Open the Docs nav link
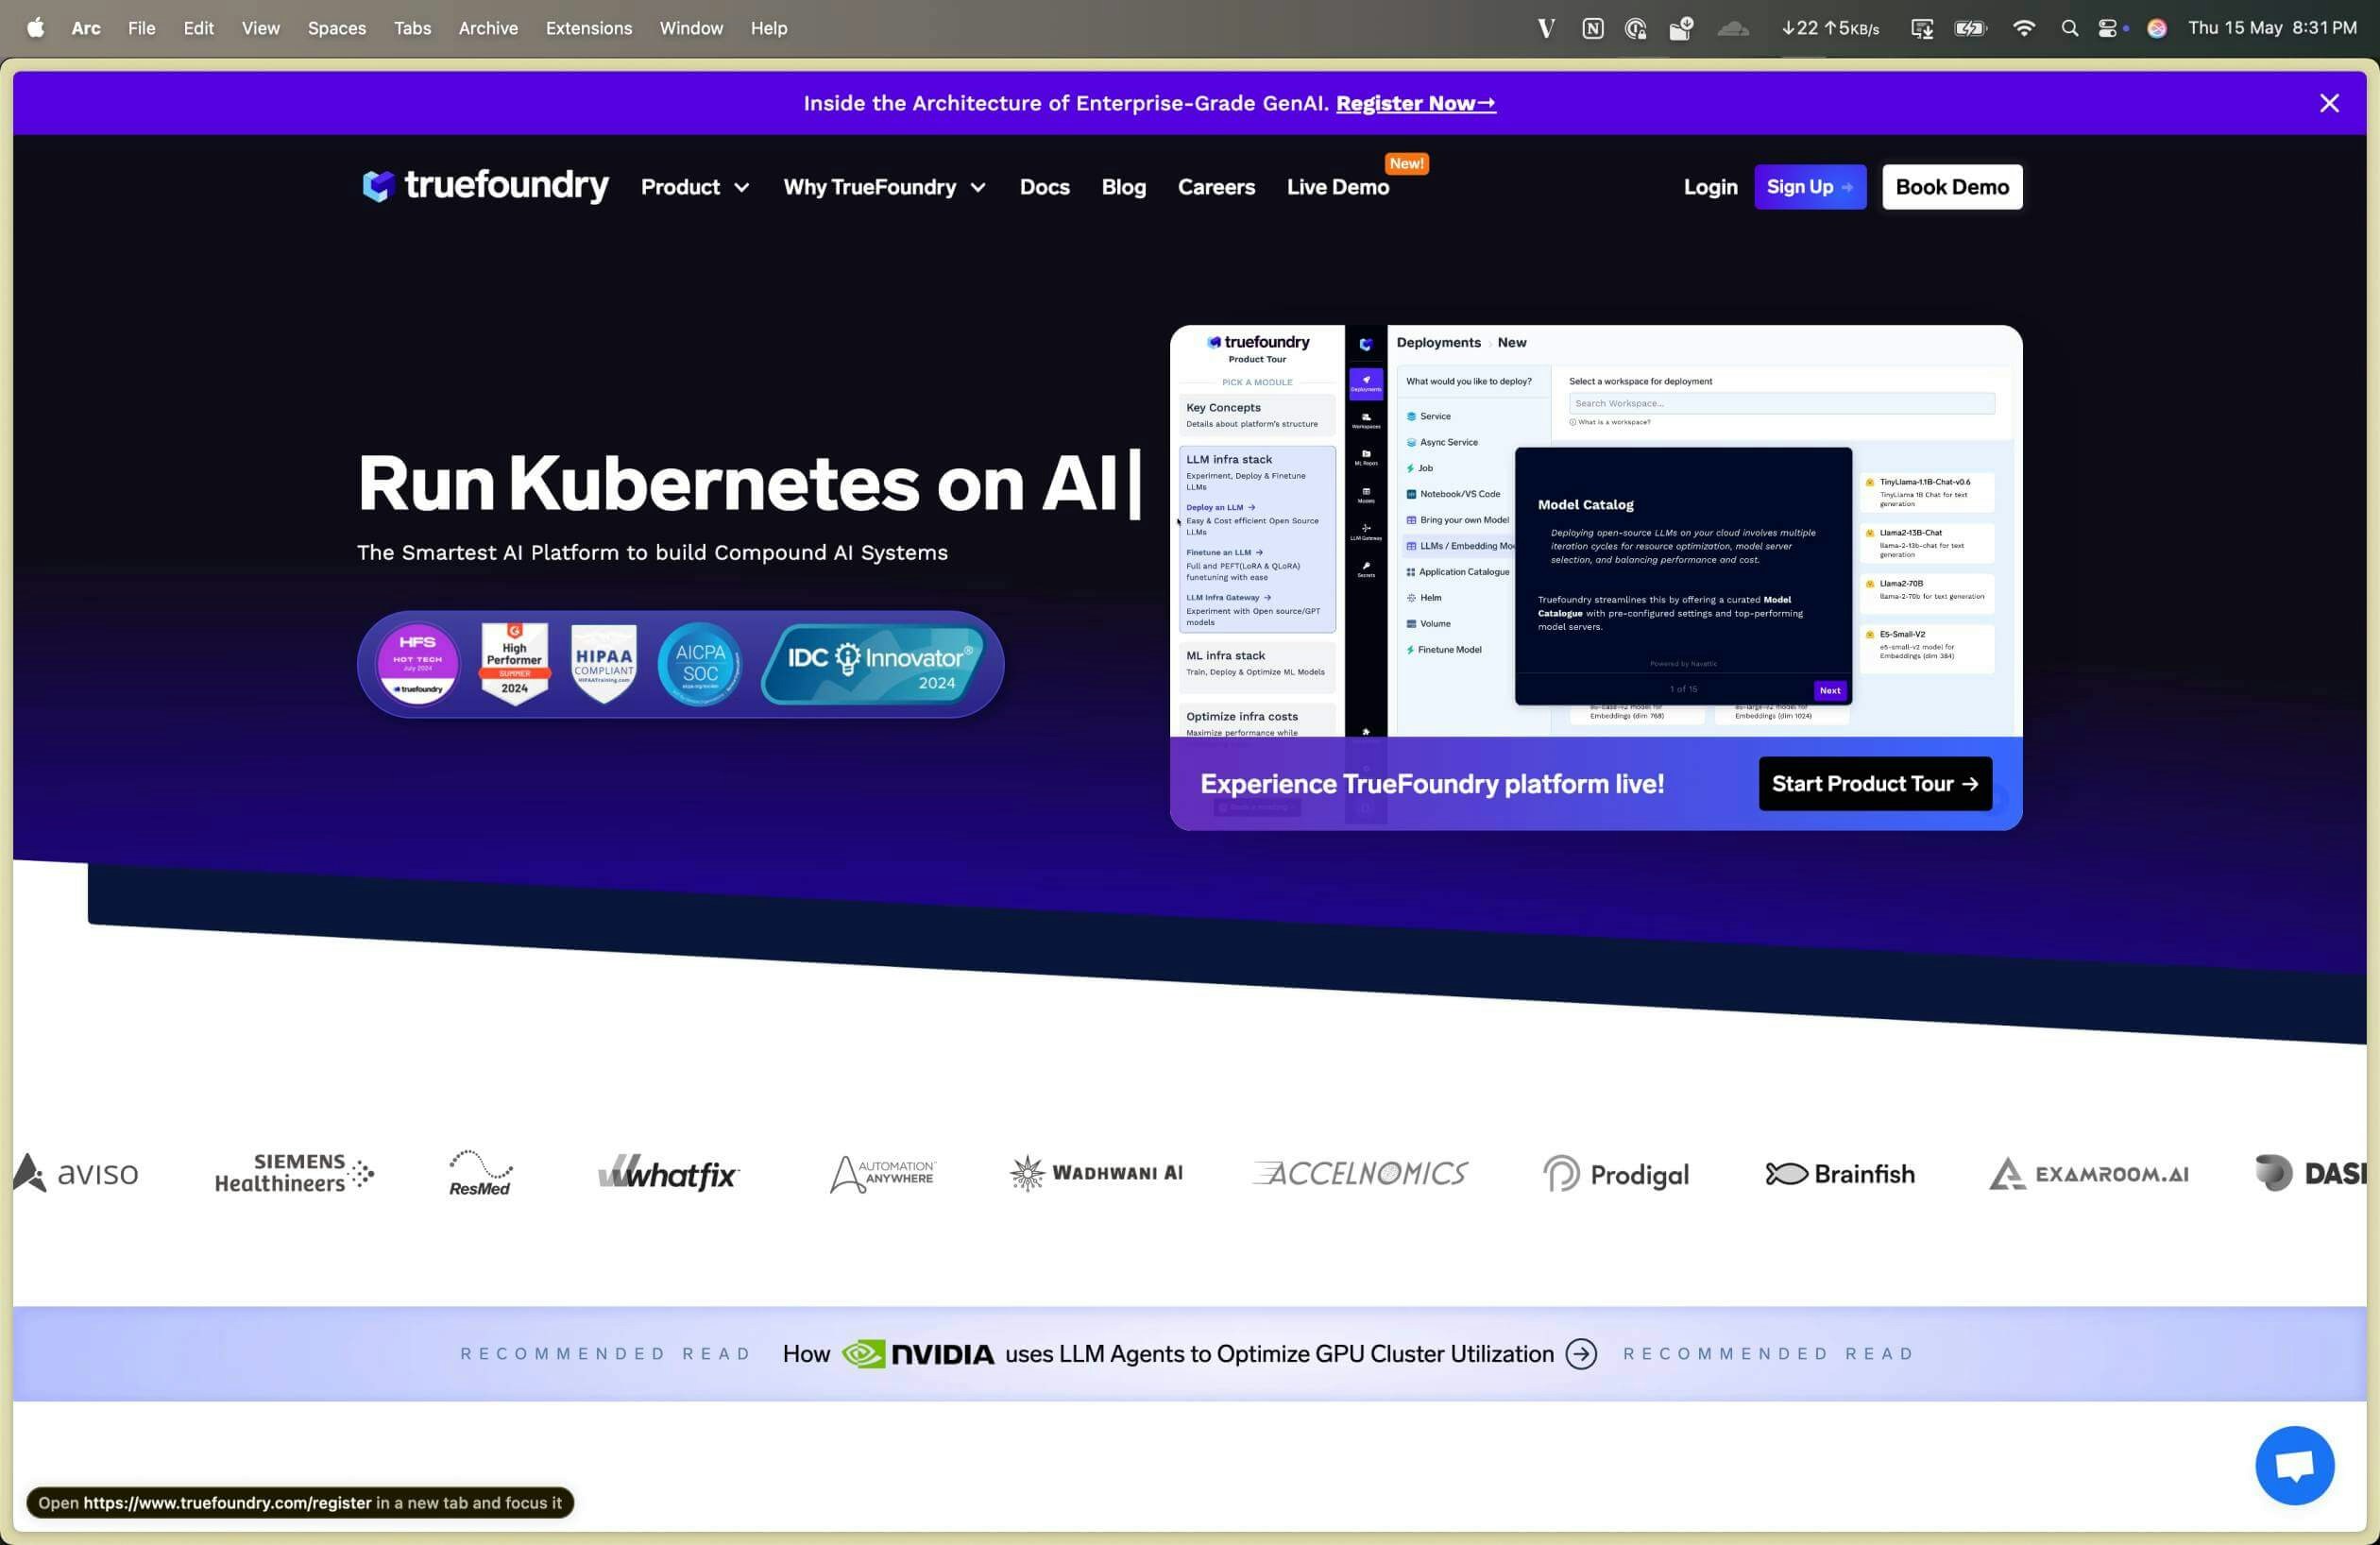 1044,187
